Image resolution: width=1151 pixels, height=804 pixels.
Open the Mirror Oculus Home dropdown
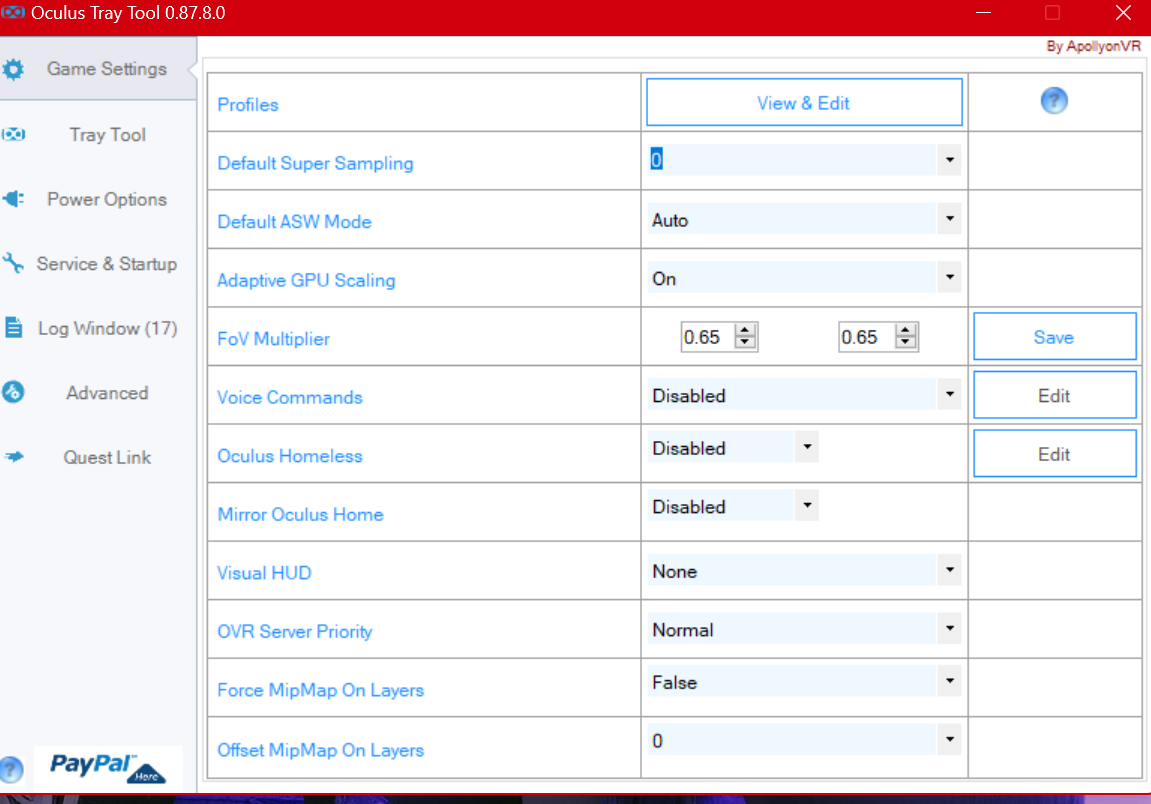[x=807, y=505]
